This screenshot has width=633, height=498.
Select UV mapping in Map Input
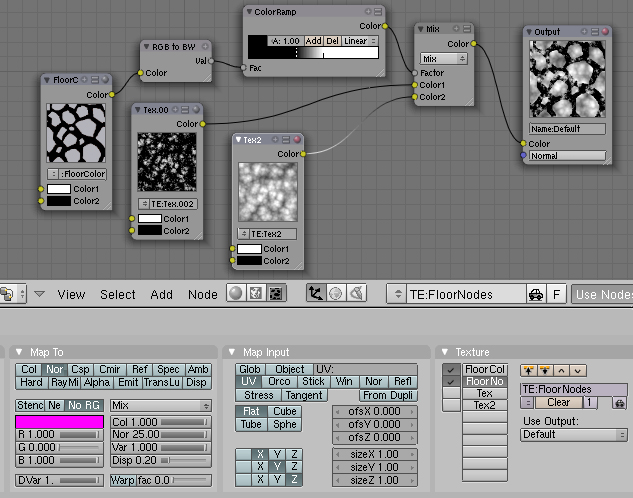249,382
